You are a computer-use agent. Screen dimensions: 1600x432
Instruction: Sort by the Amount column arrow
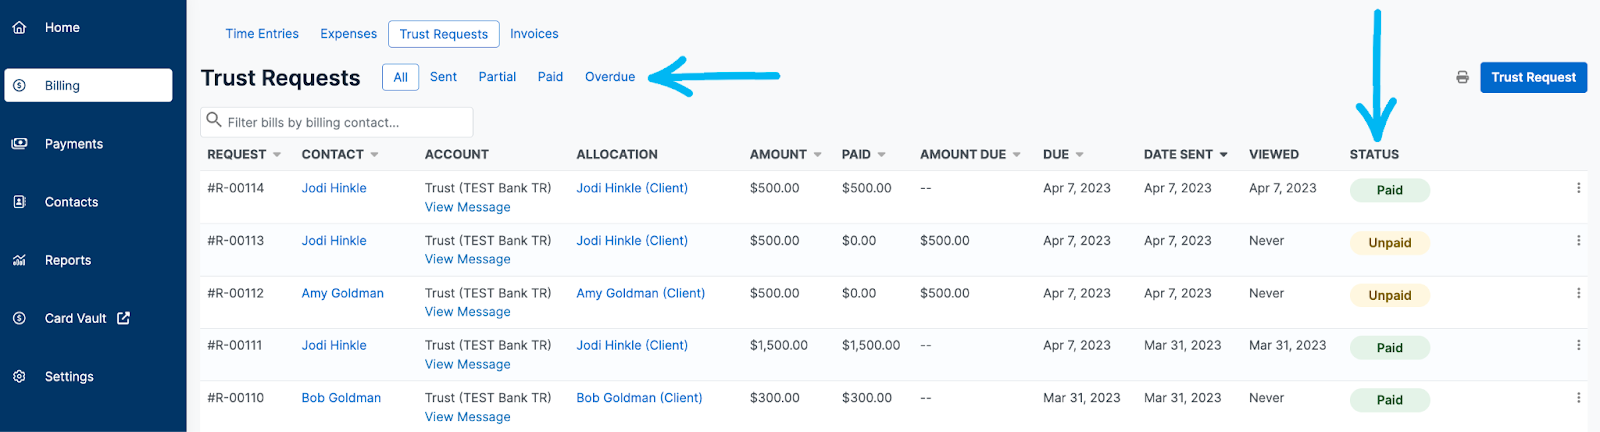click(817, 155)
